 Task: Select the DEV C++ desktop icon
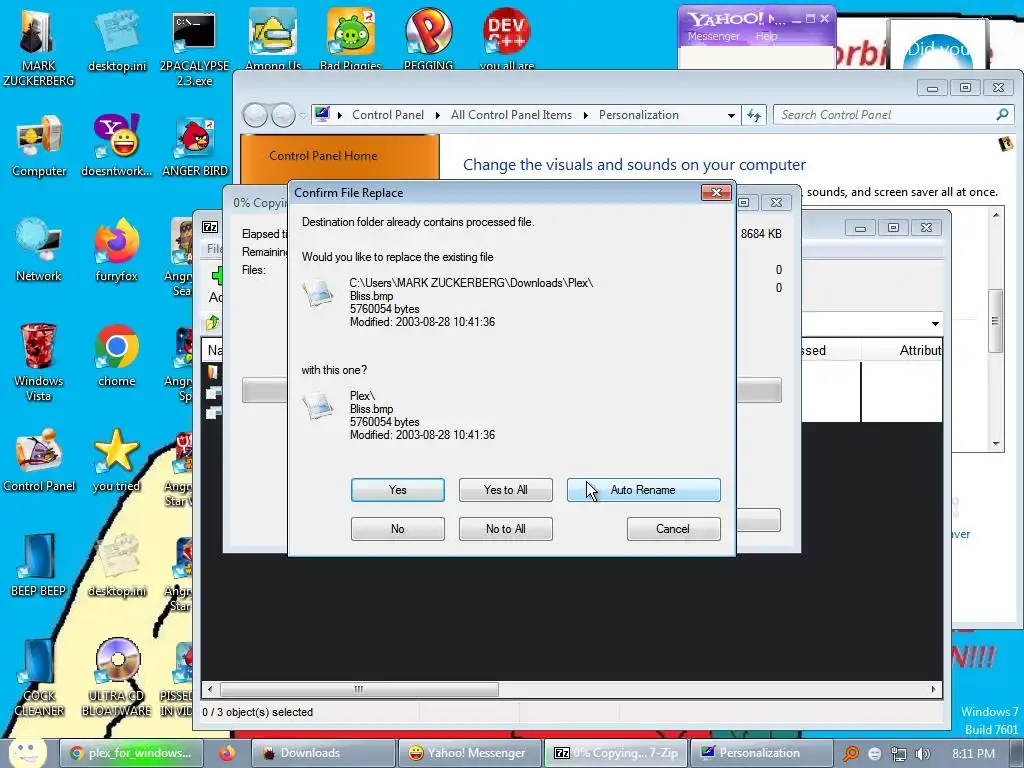pos(507,38)
